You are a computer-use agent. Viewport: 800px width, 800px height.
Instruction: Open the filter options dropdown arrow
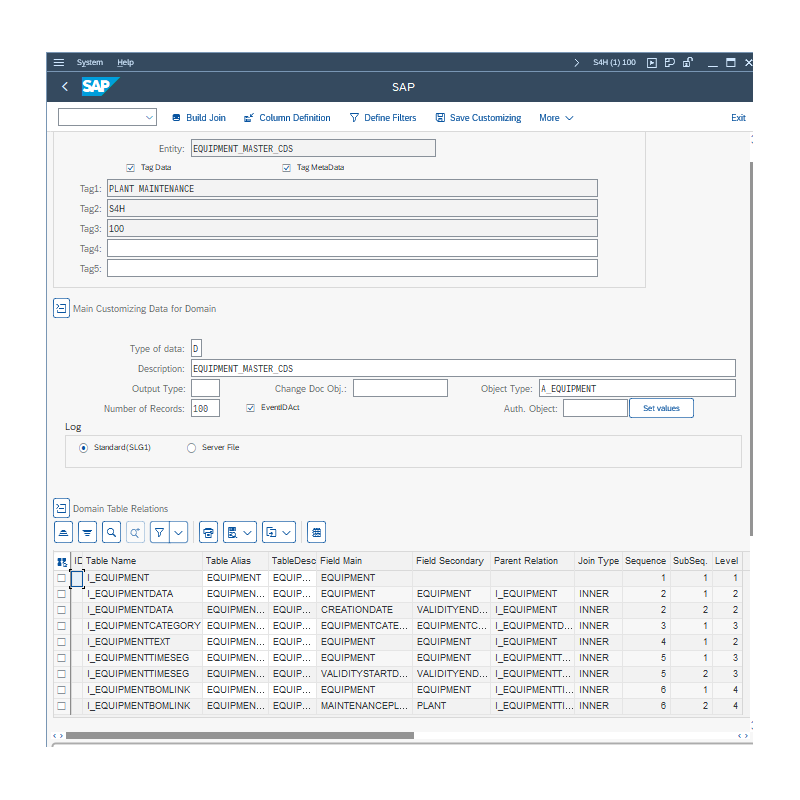click(x=176, y=532)
